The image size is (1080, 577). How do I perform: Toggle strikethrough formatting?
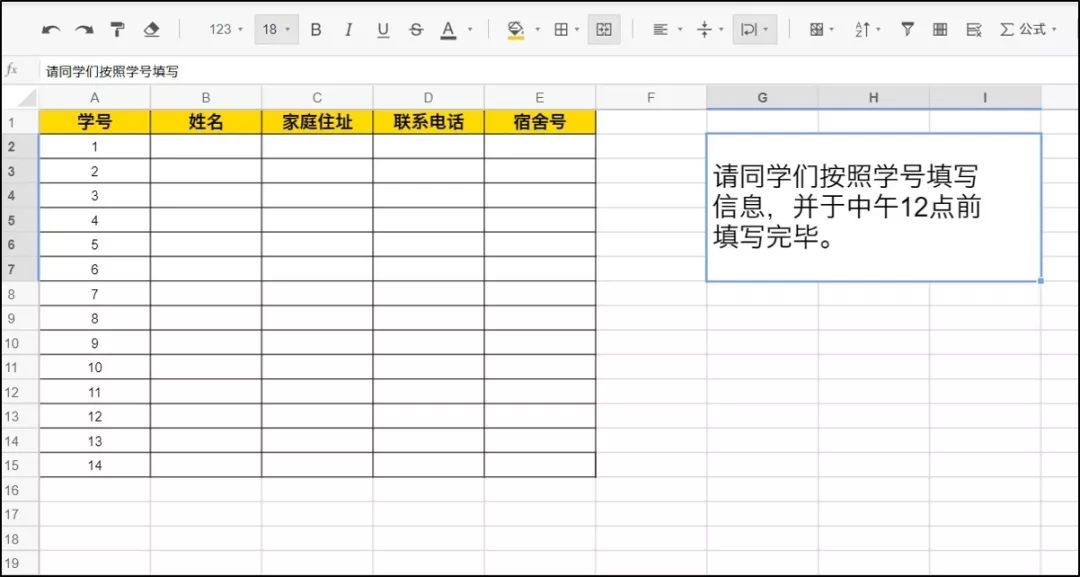(415, 29)
